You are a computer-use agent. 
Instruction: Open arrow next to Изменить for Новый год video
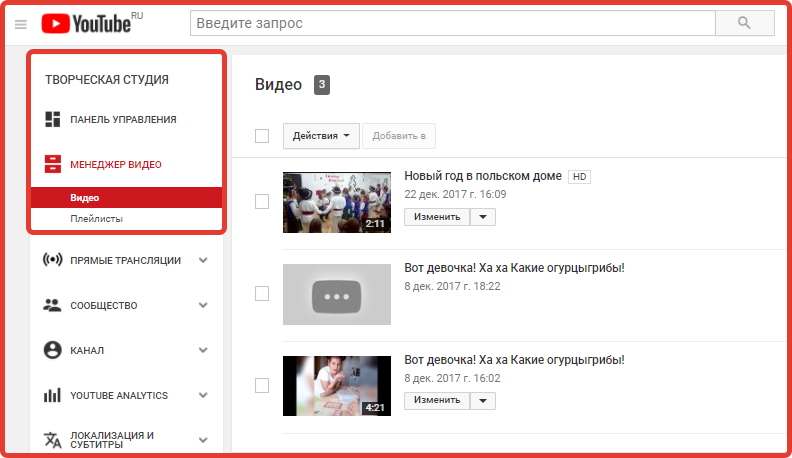click(x=483, y=217)
